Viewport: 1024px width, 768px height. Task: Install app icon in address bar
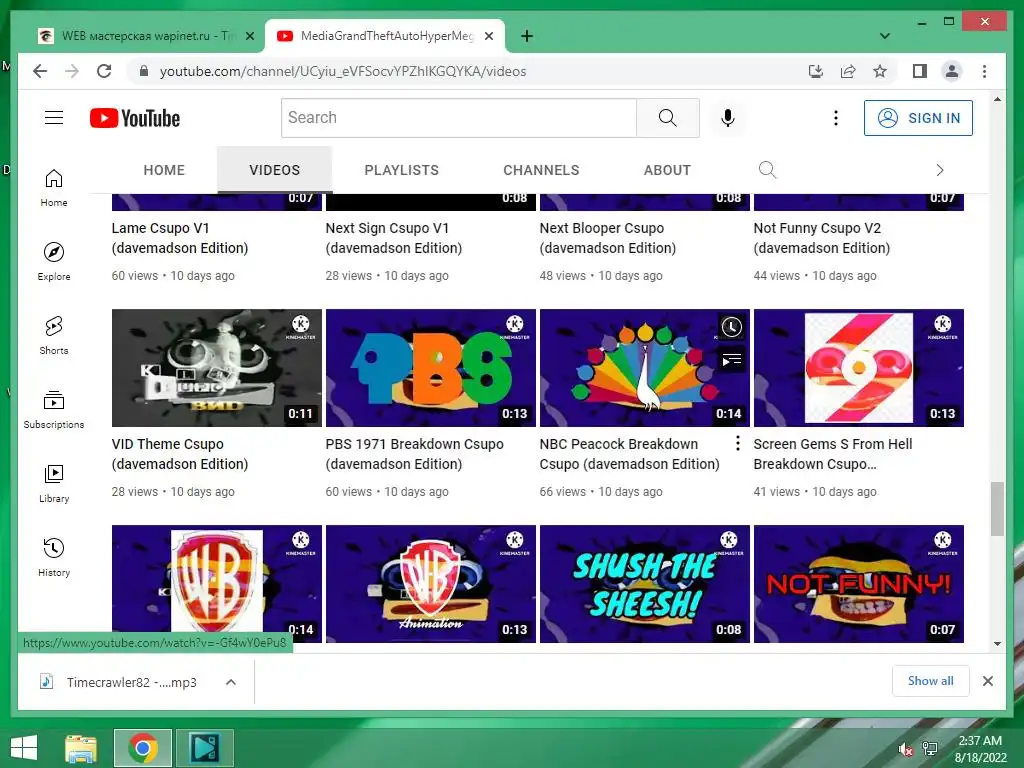coord(816,71)
